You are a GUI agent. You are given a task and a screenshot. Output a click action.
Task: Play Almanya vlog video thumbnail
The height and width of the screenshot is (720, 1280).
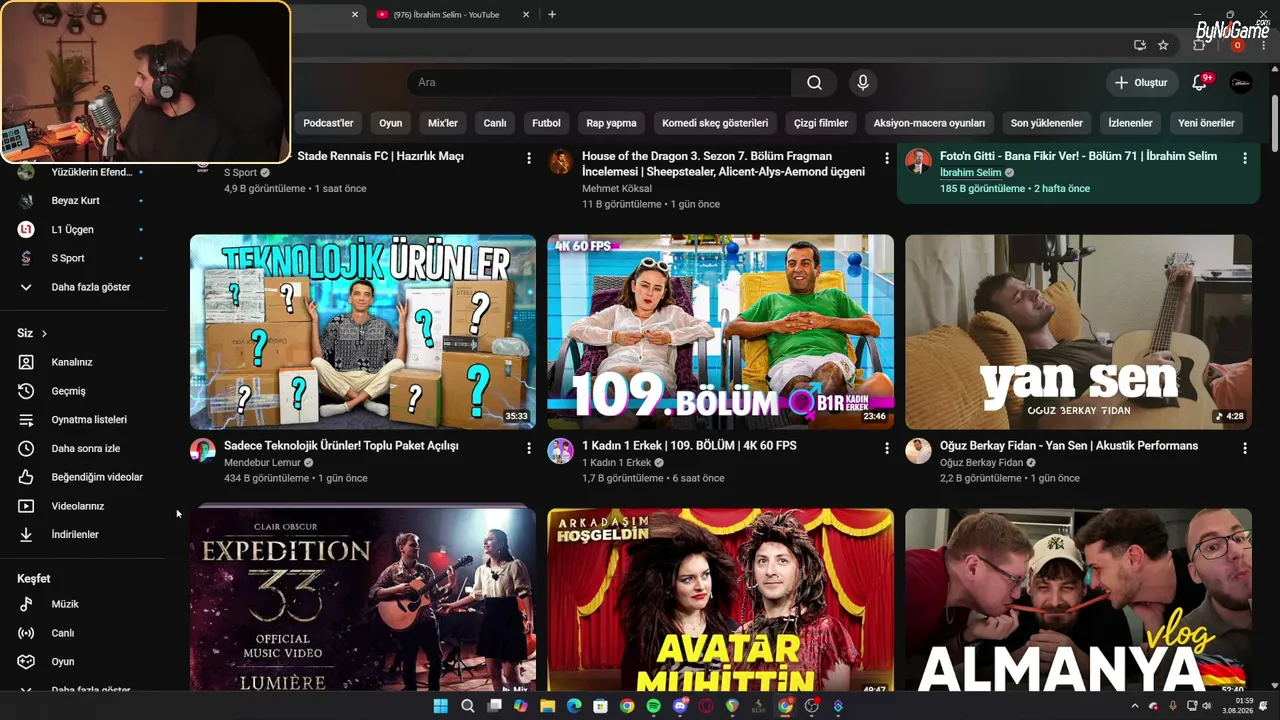click(x=1078, y=599)
